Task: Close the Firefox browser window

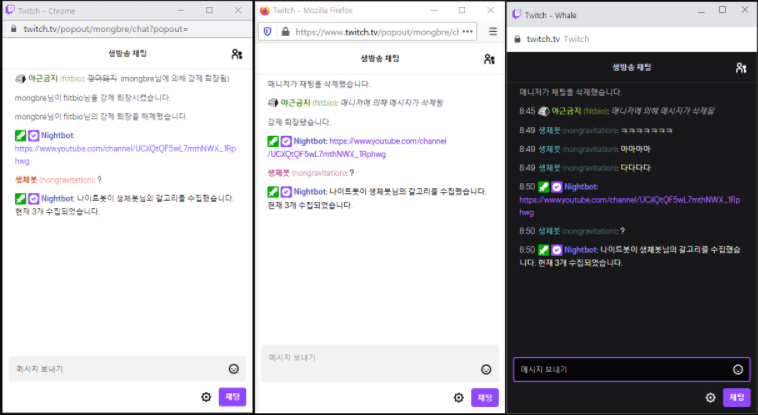Action: click(491, 10)
